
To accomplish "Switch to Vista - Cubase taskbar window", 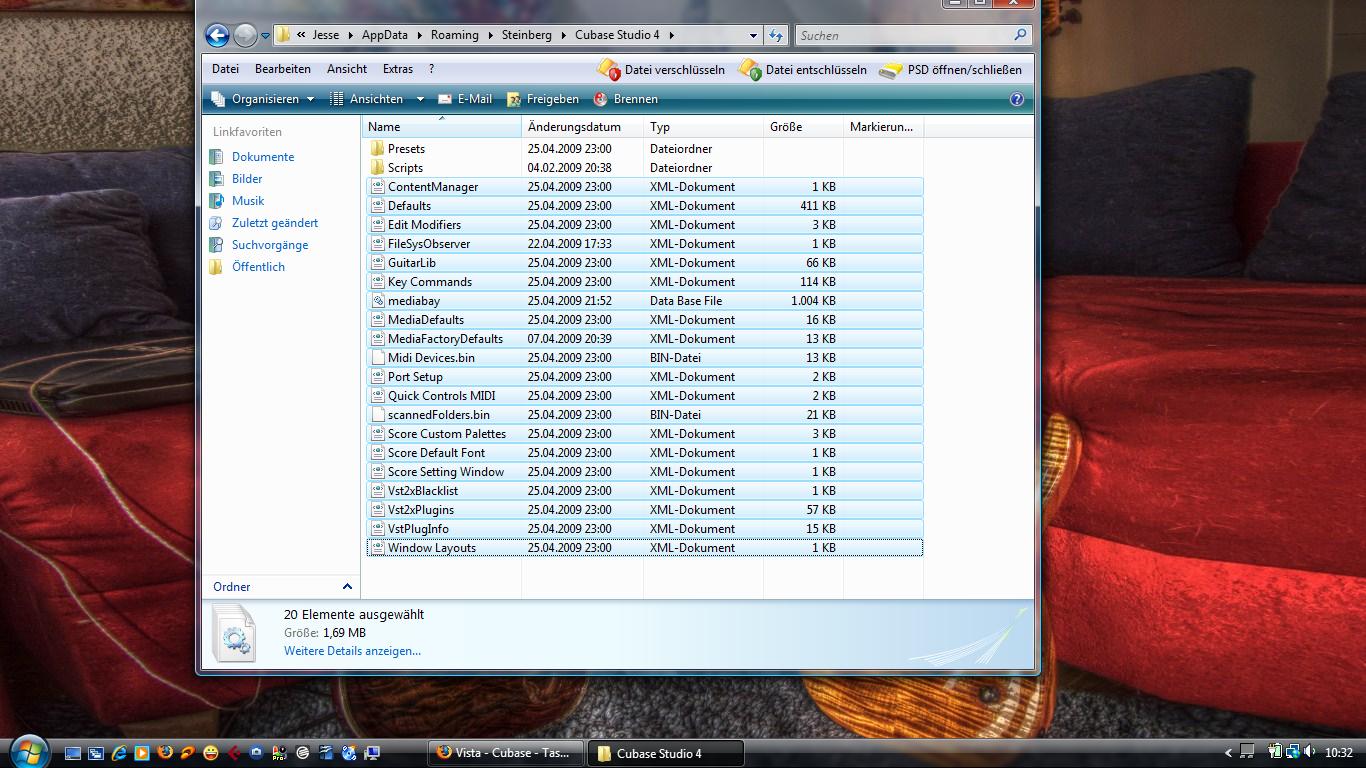I will (505, 753).
